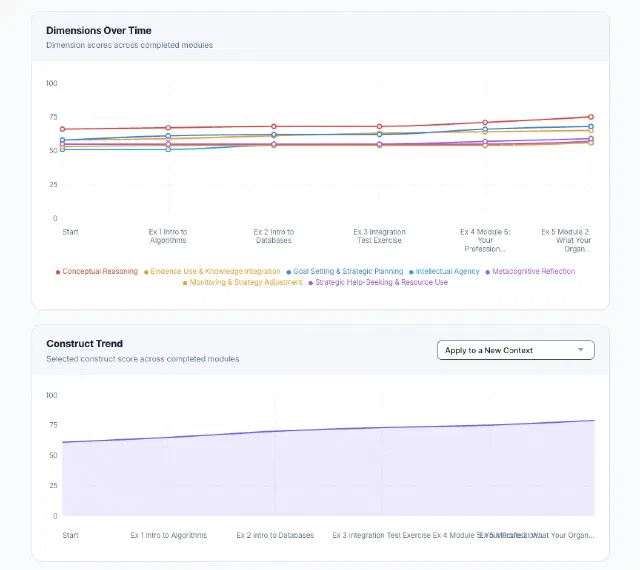This screenshot has width=640, height=570.
Task: Toggle Conceptual Reasoning legend item
Action: (97, 272)
